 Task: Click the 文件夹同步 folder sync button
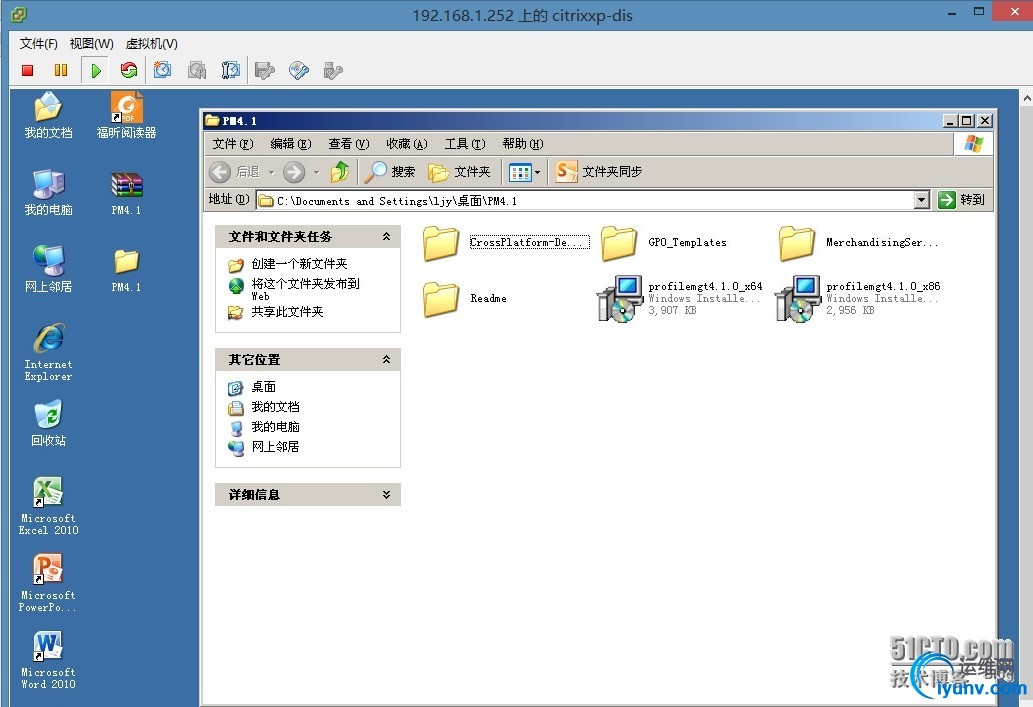point(599,172)
